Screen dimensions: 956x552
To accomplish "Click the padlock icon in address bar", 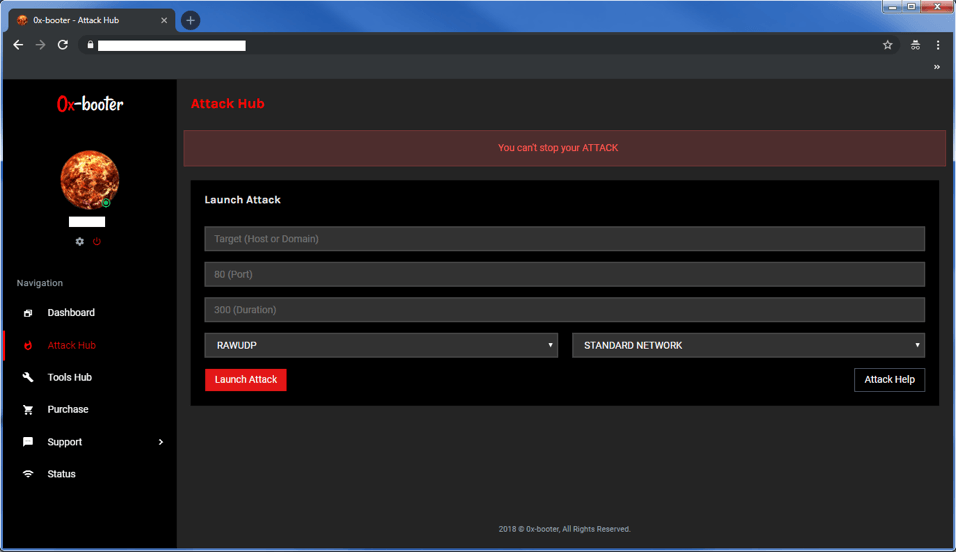I will pos(90,45).
